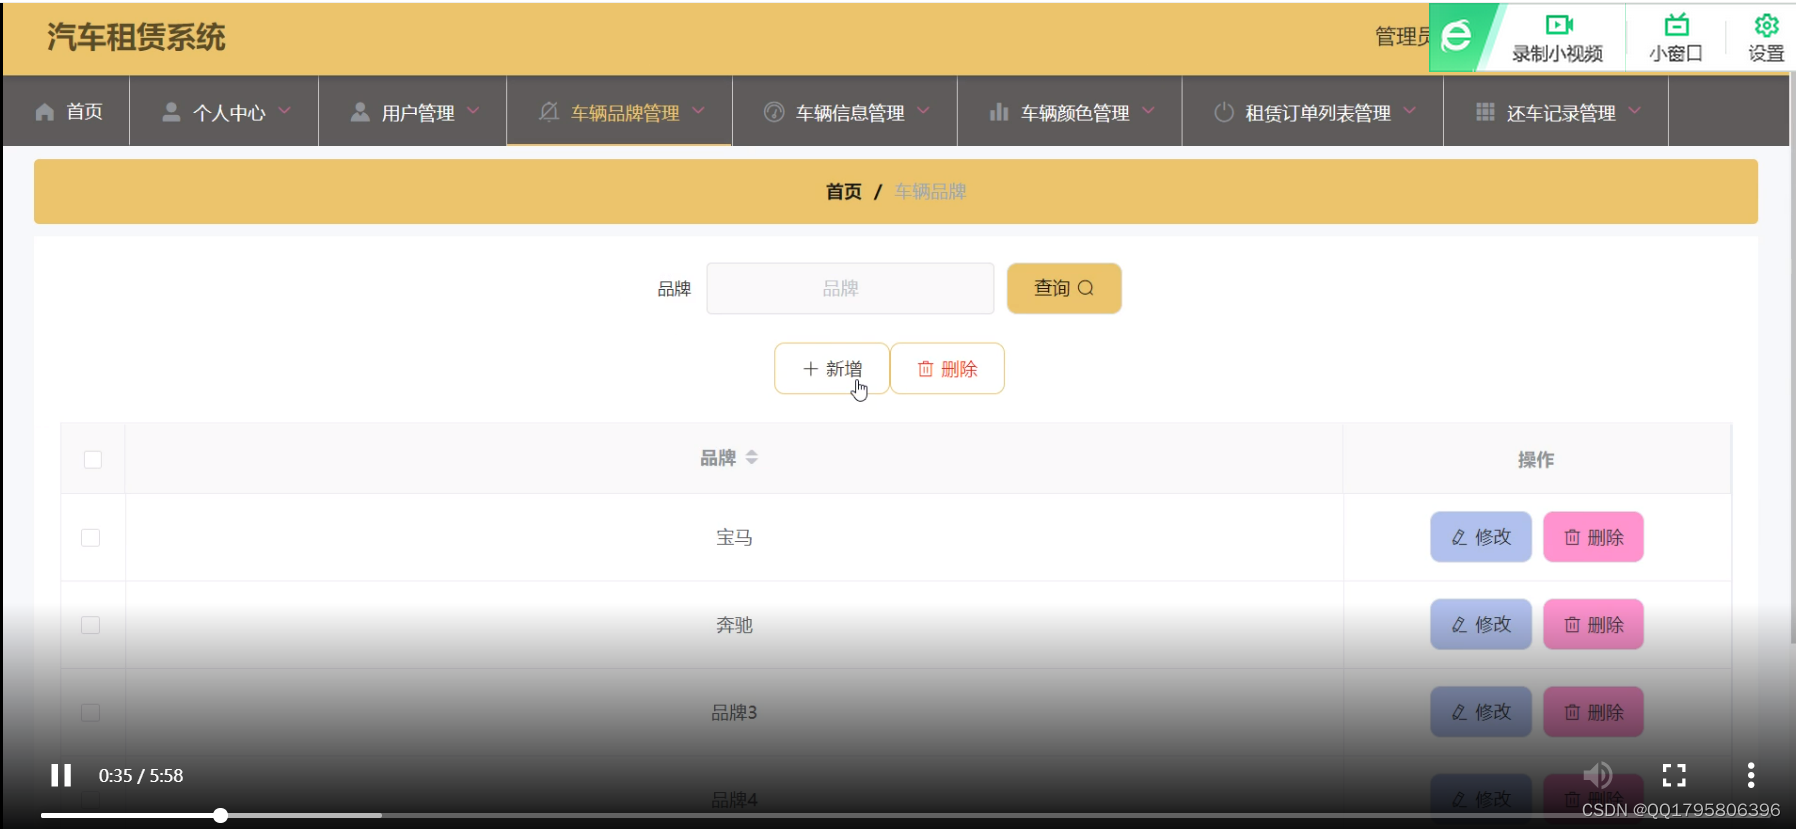
Task: Expand the 租赁订单列表管理 dropdown arrow
Action: coord(1410,111)
